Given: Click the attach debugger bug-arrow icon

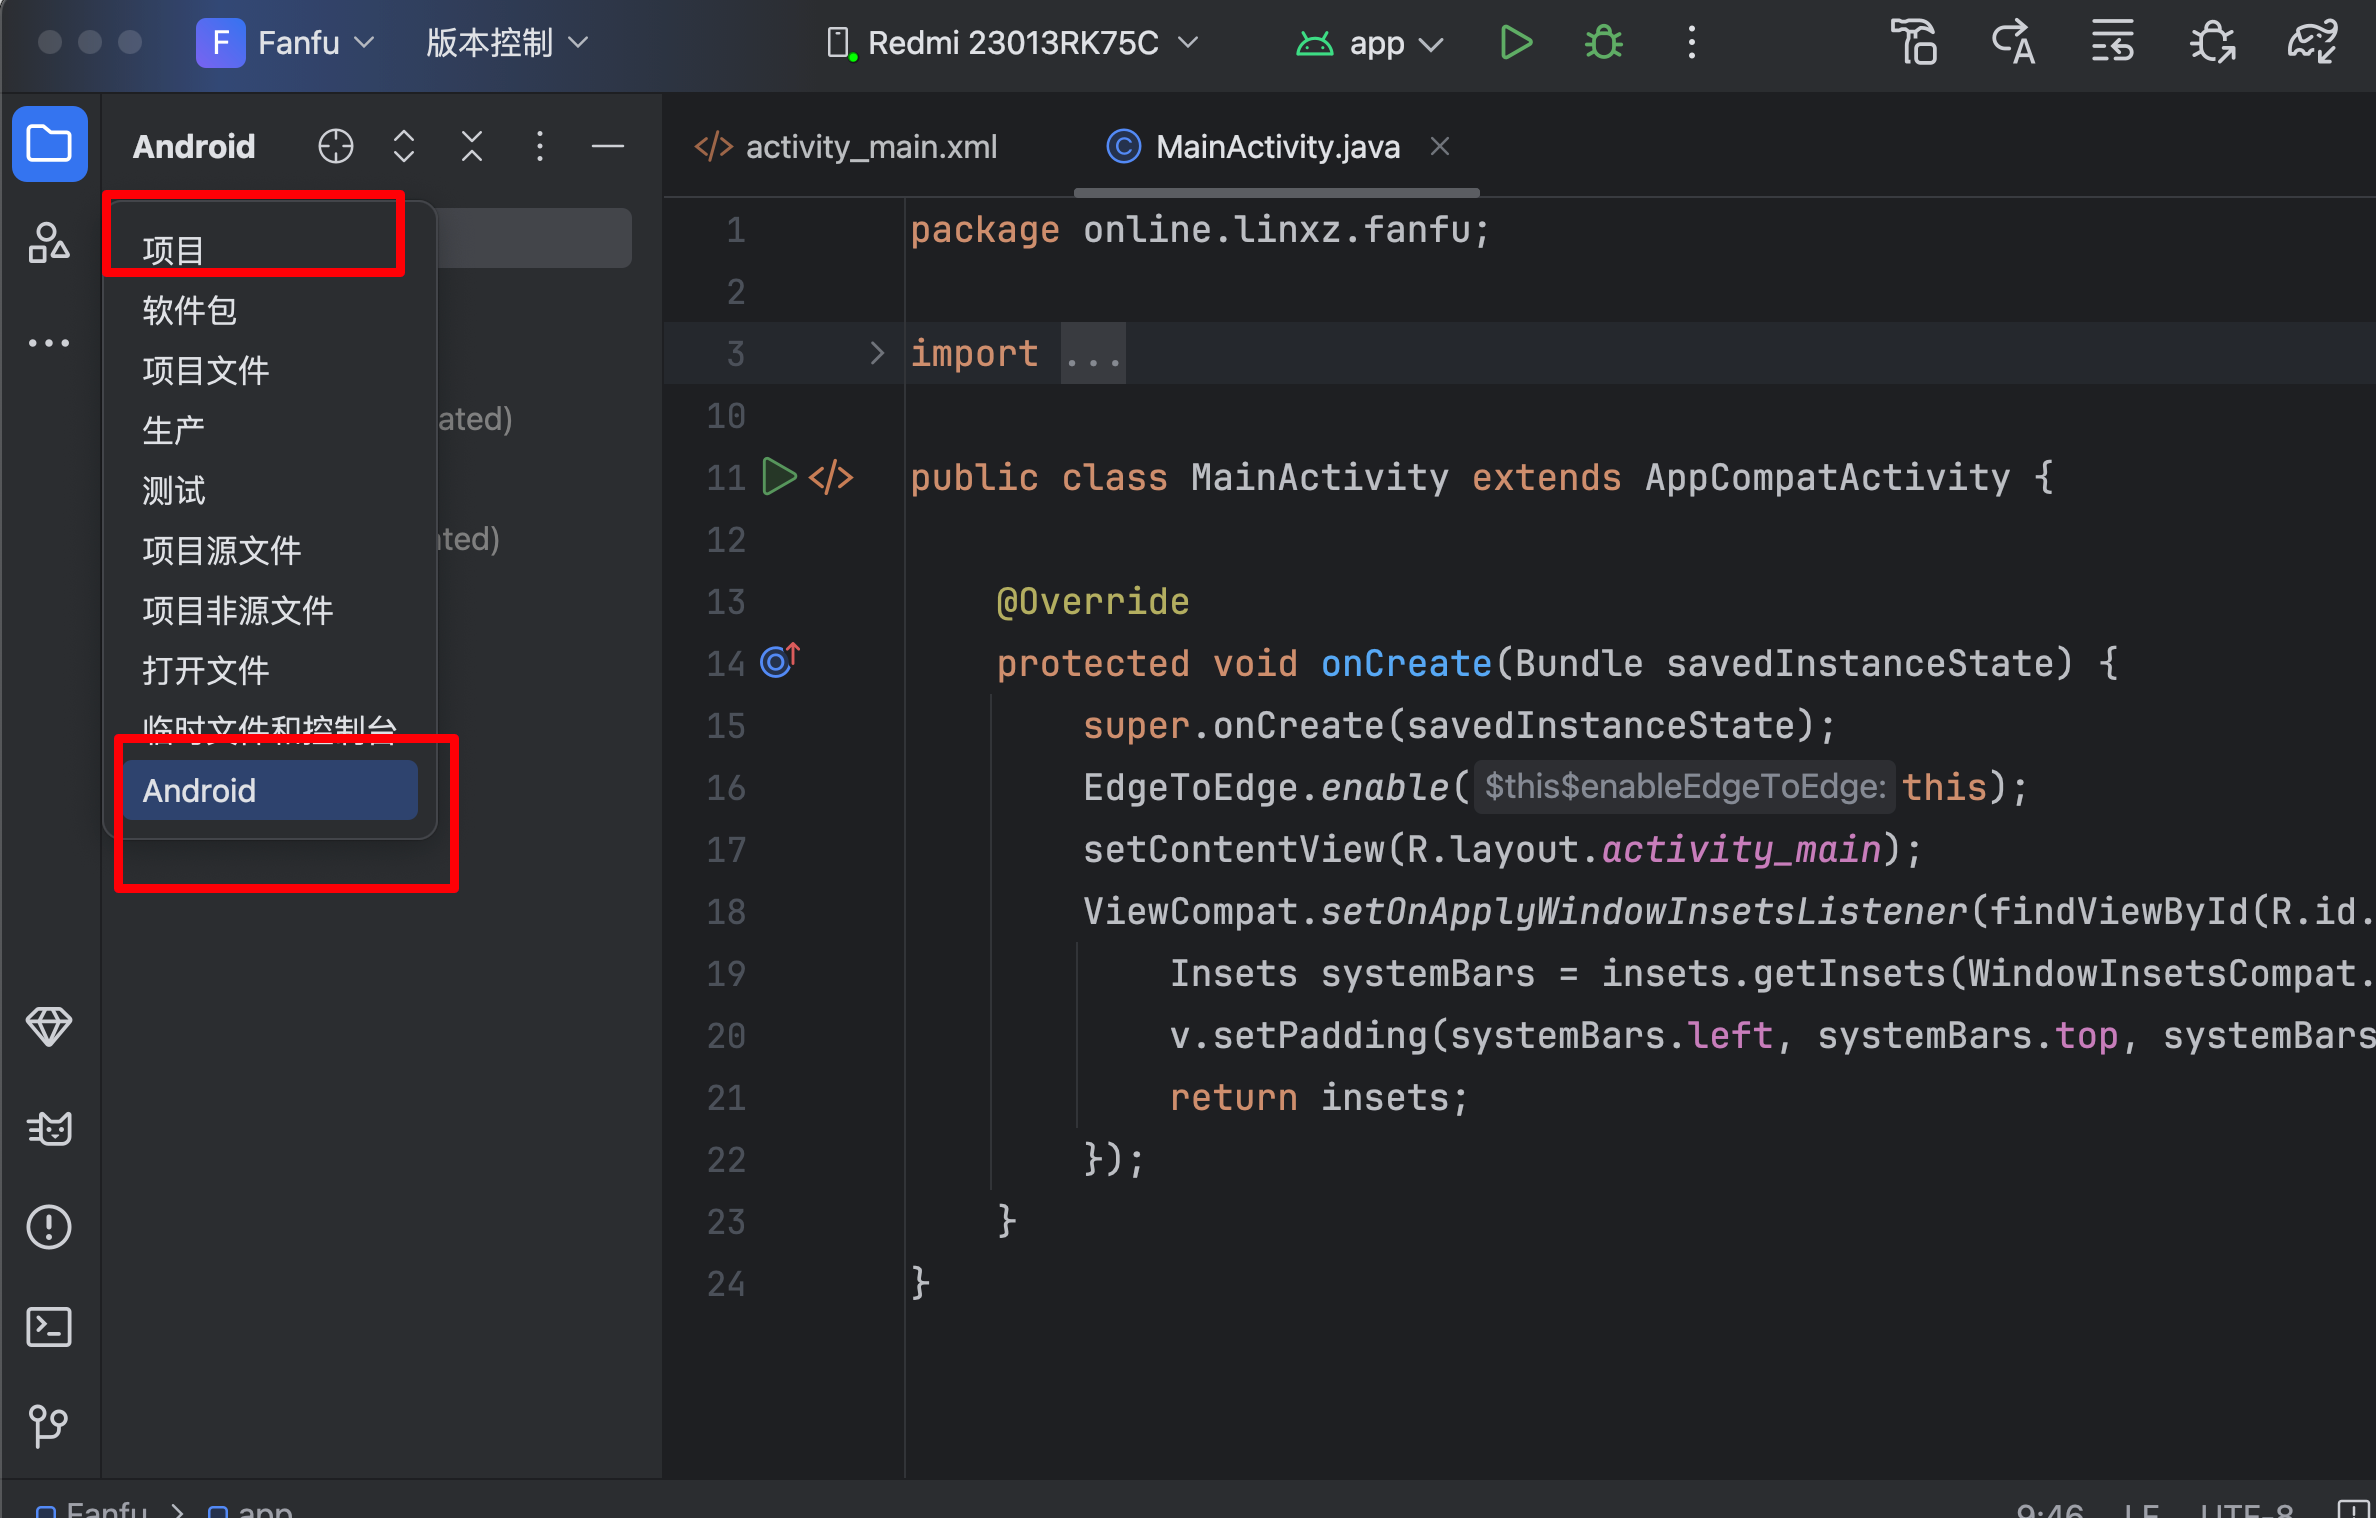Looking at the screenshot, I should point(2213,43).
